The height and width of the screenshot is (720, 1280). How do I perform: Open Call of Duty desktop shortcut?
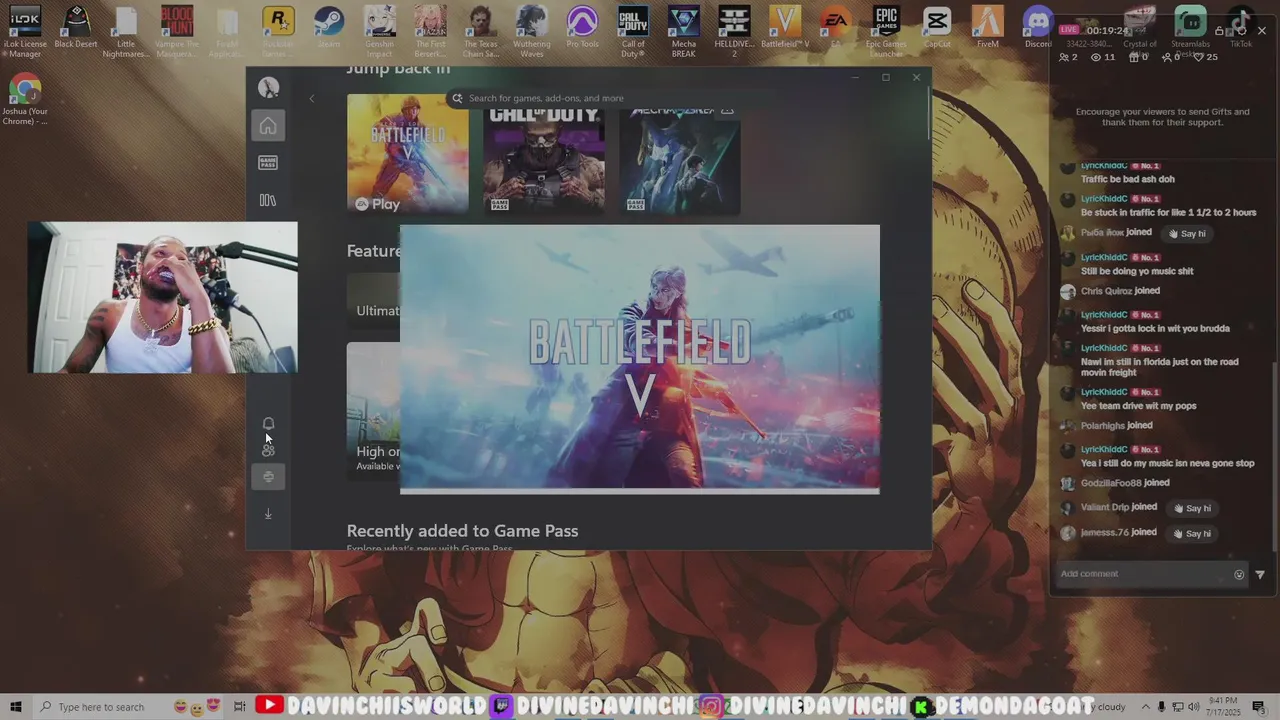633,31
